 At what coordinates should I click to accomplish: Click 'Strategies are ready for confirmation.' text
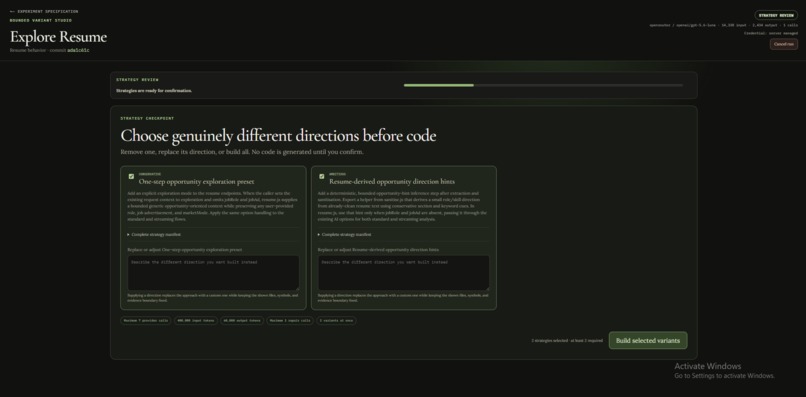coord(154,91)
